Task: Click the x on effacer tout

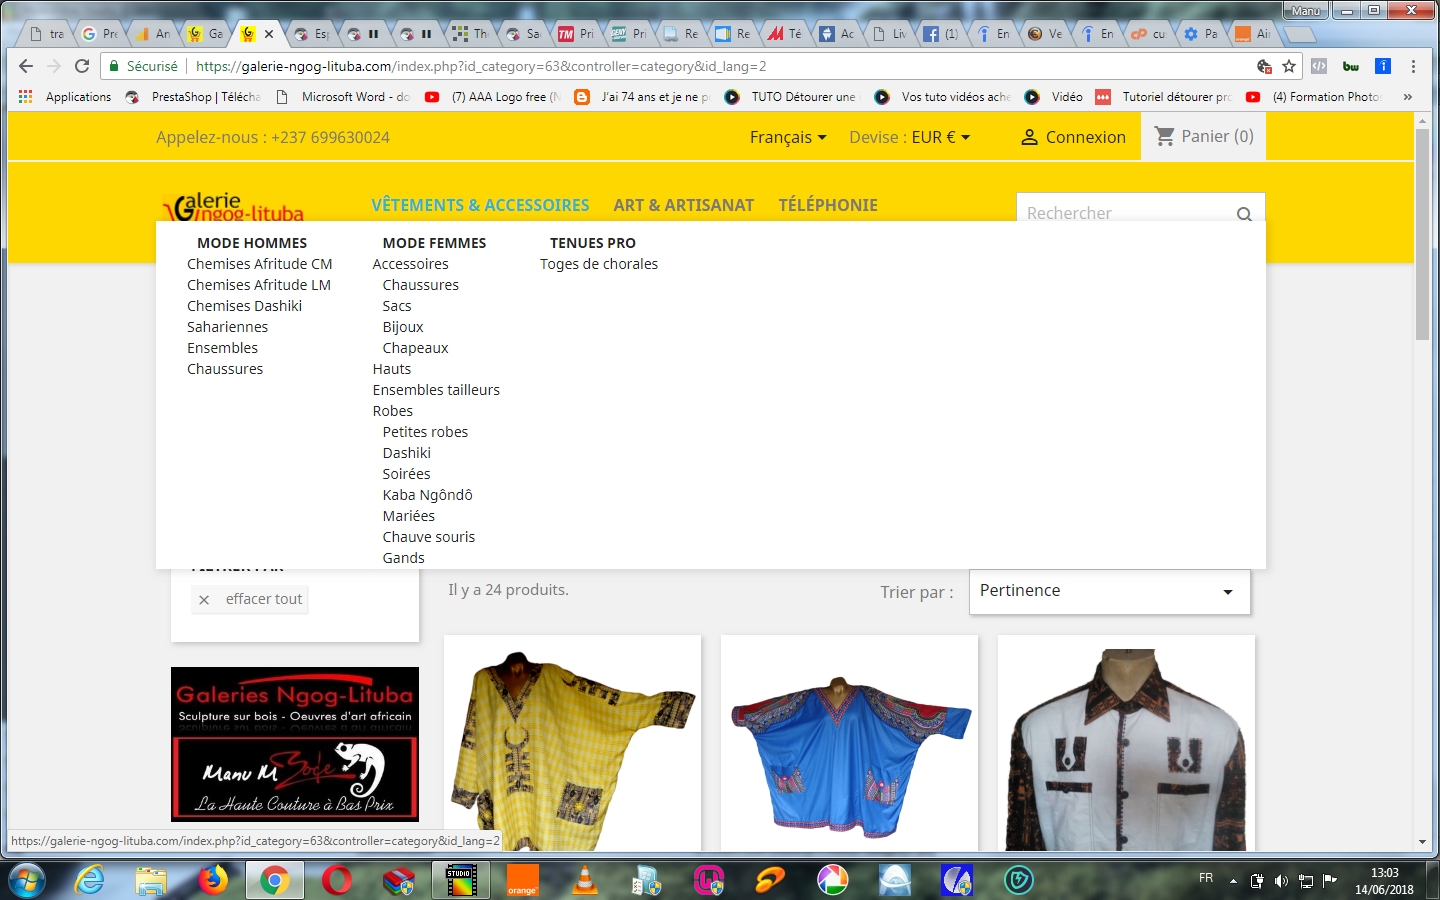Action: pyautogui.click(x=204, y=600)
